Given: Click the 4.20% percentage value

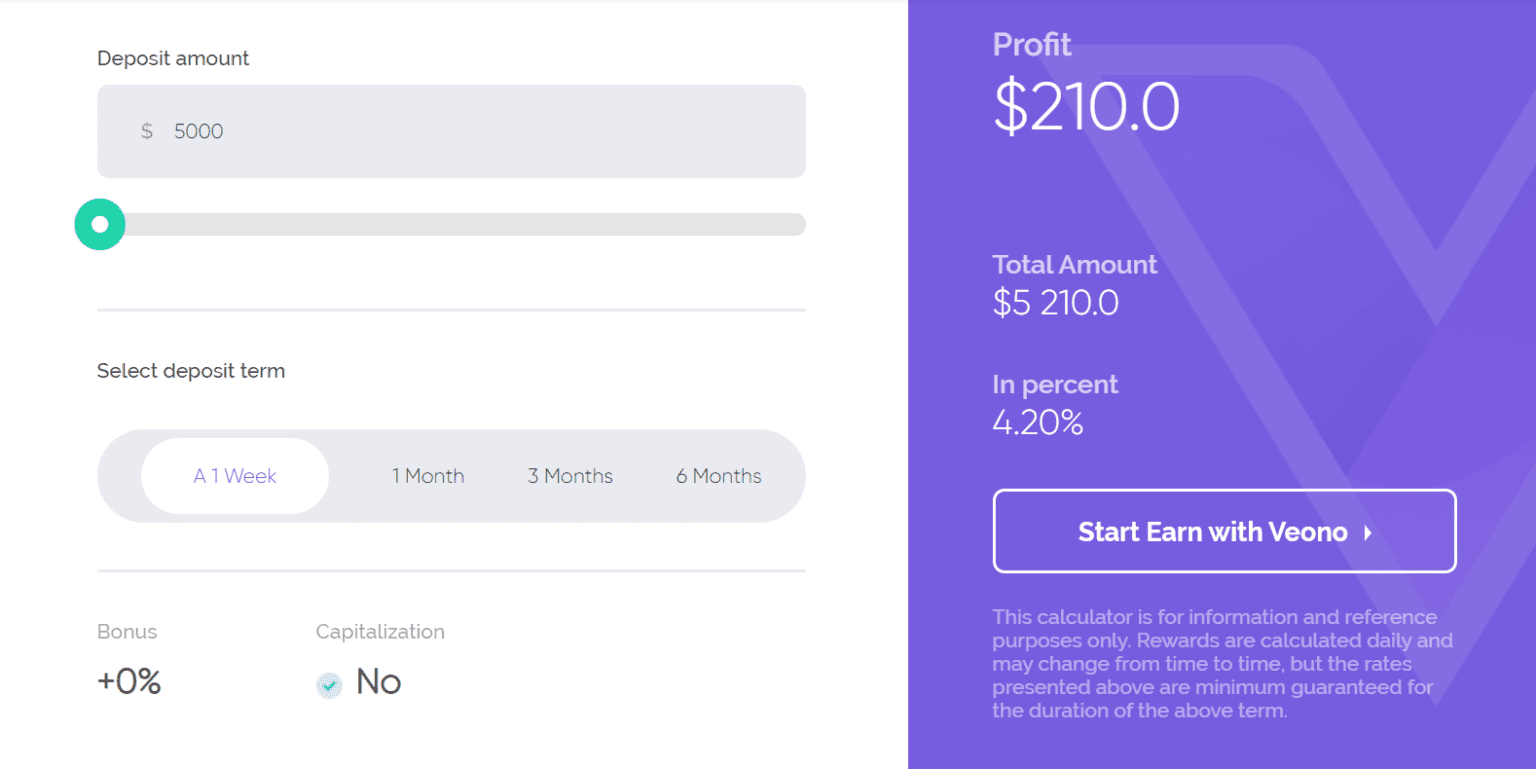Looking at the screenshot, I should [1038, 422].
